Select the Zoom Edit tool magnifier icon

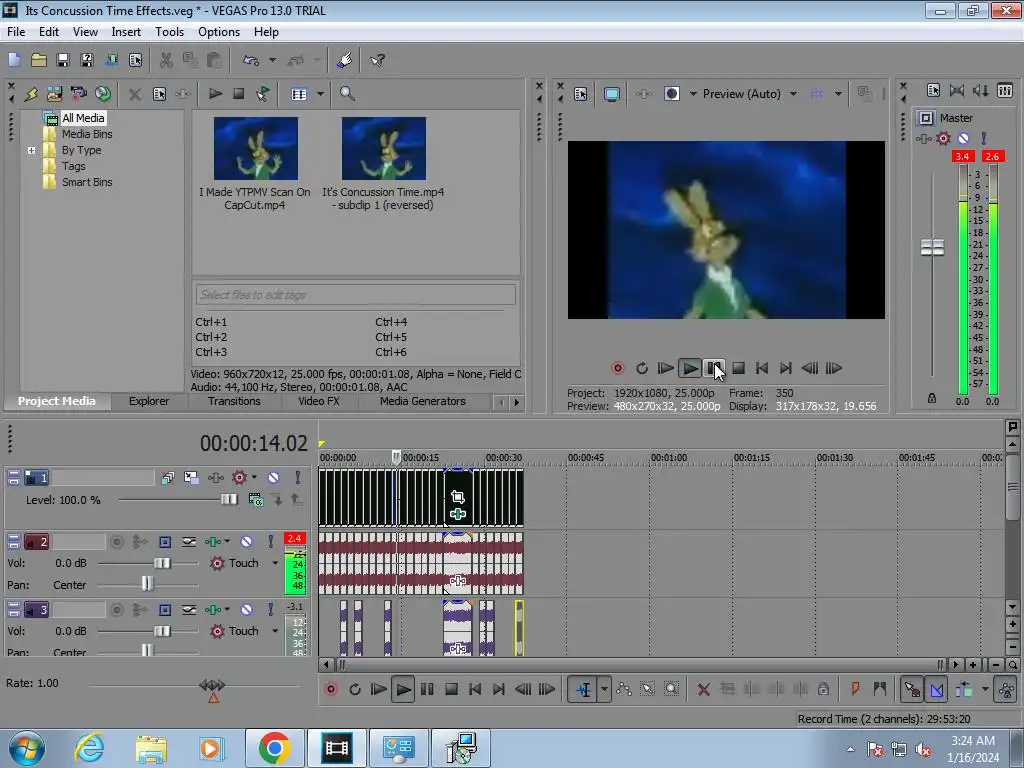(x=671, y=689)
